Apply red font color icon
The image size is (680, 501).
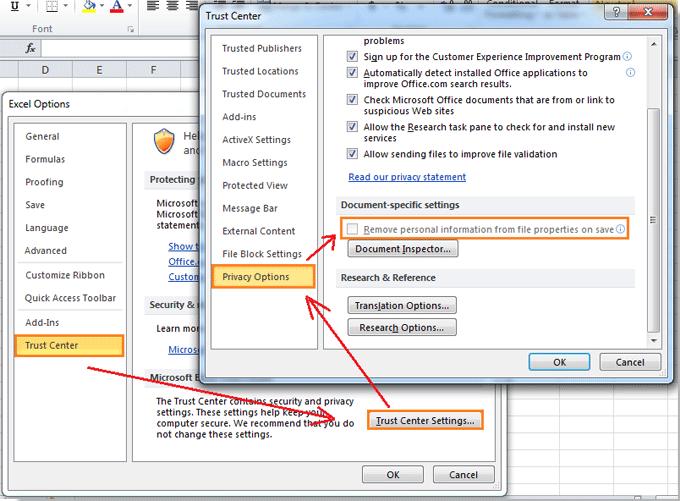tap(117, 6)
